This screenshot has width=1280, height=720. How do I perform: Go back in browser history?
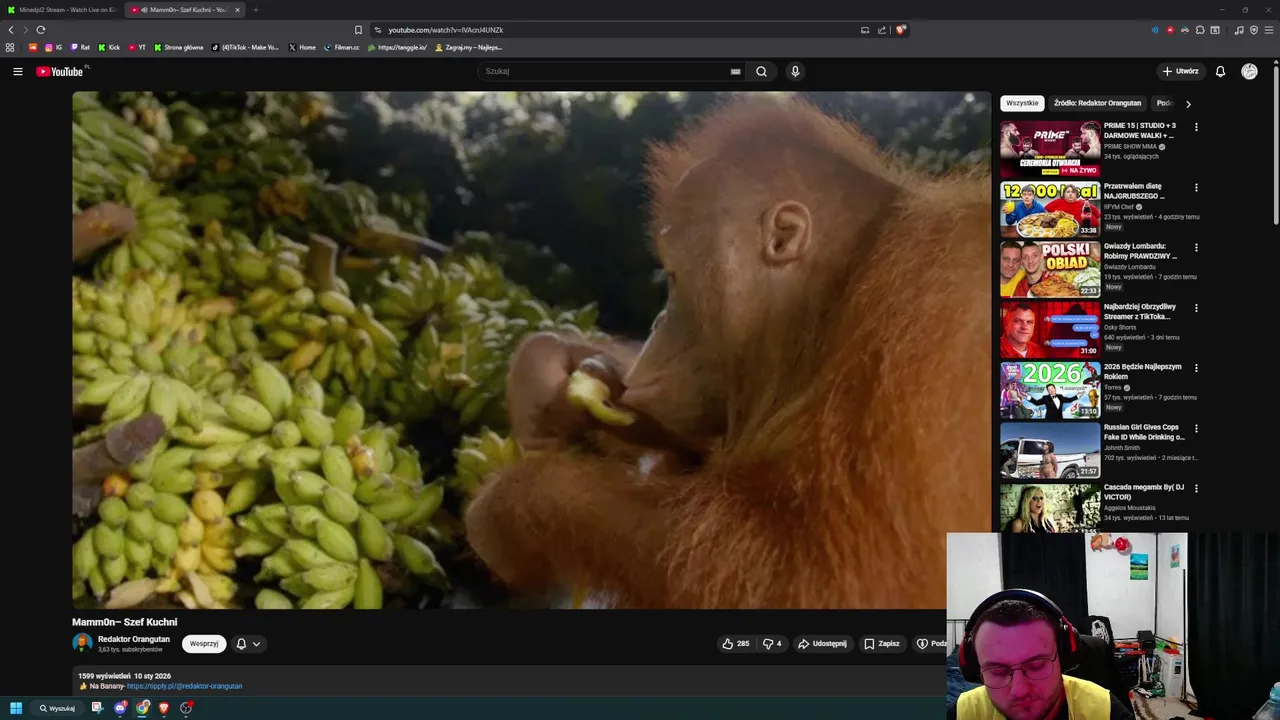11,30
